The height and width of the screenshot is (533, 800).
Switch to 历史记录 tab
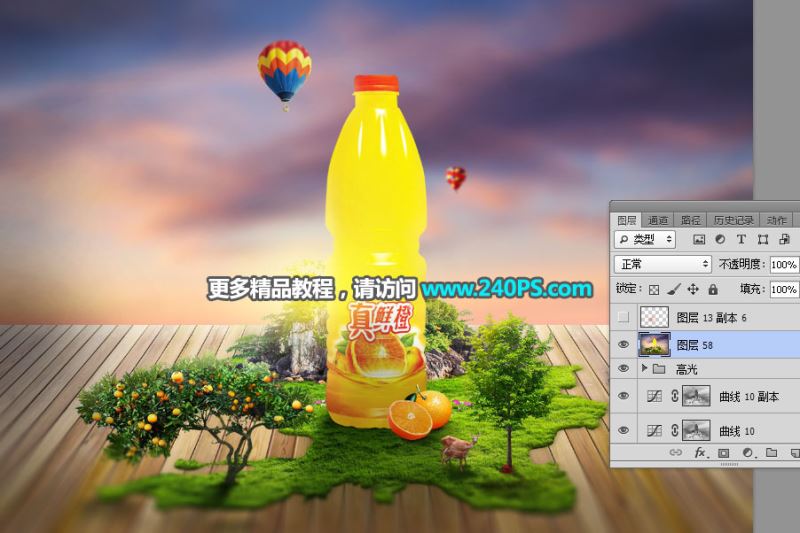(733, 220)
